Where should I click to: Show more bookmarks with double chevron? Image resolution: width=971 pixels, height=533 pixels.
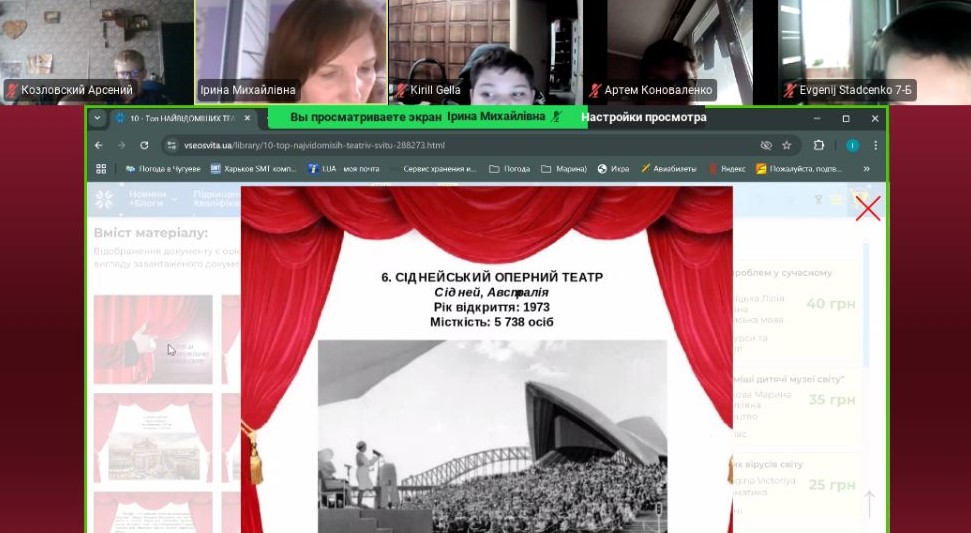click(x=866, y=168)
